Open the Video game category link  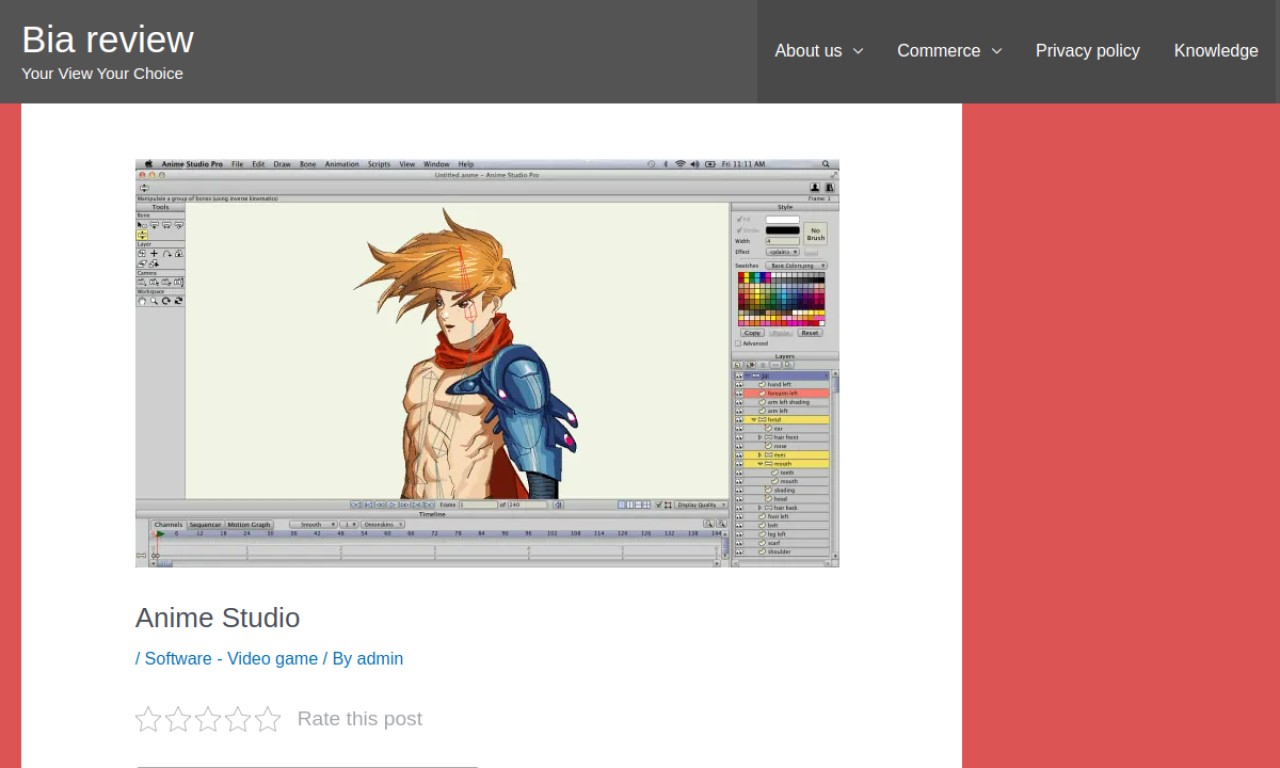(272, 658)
